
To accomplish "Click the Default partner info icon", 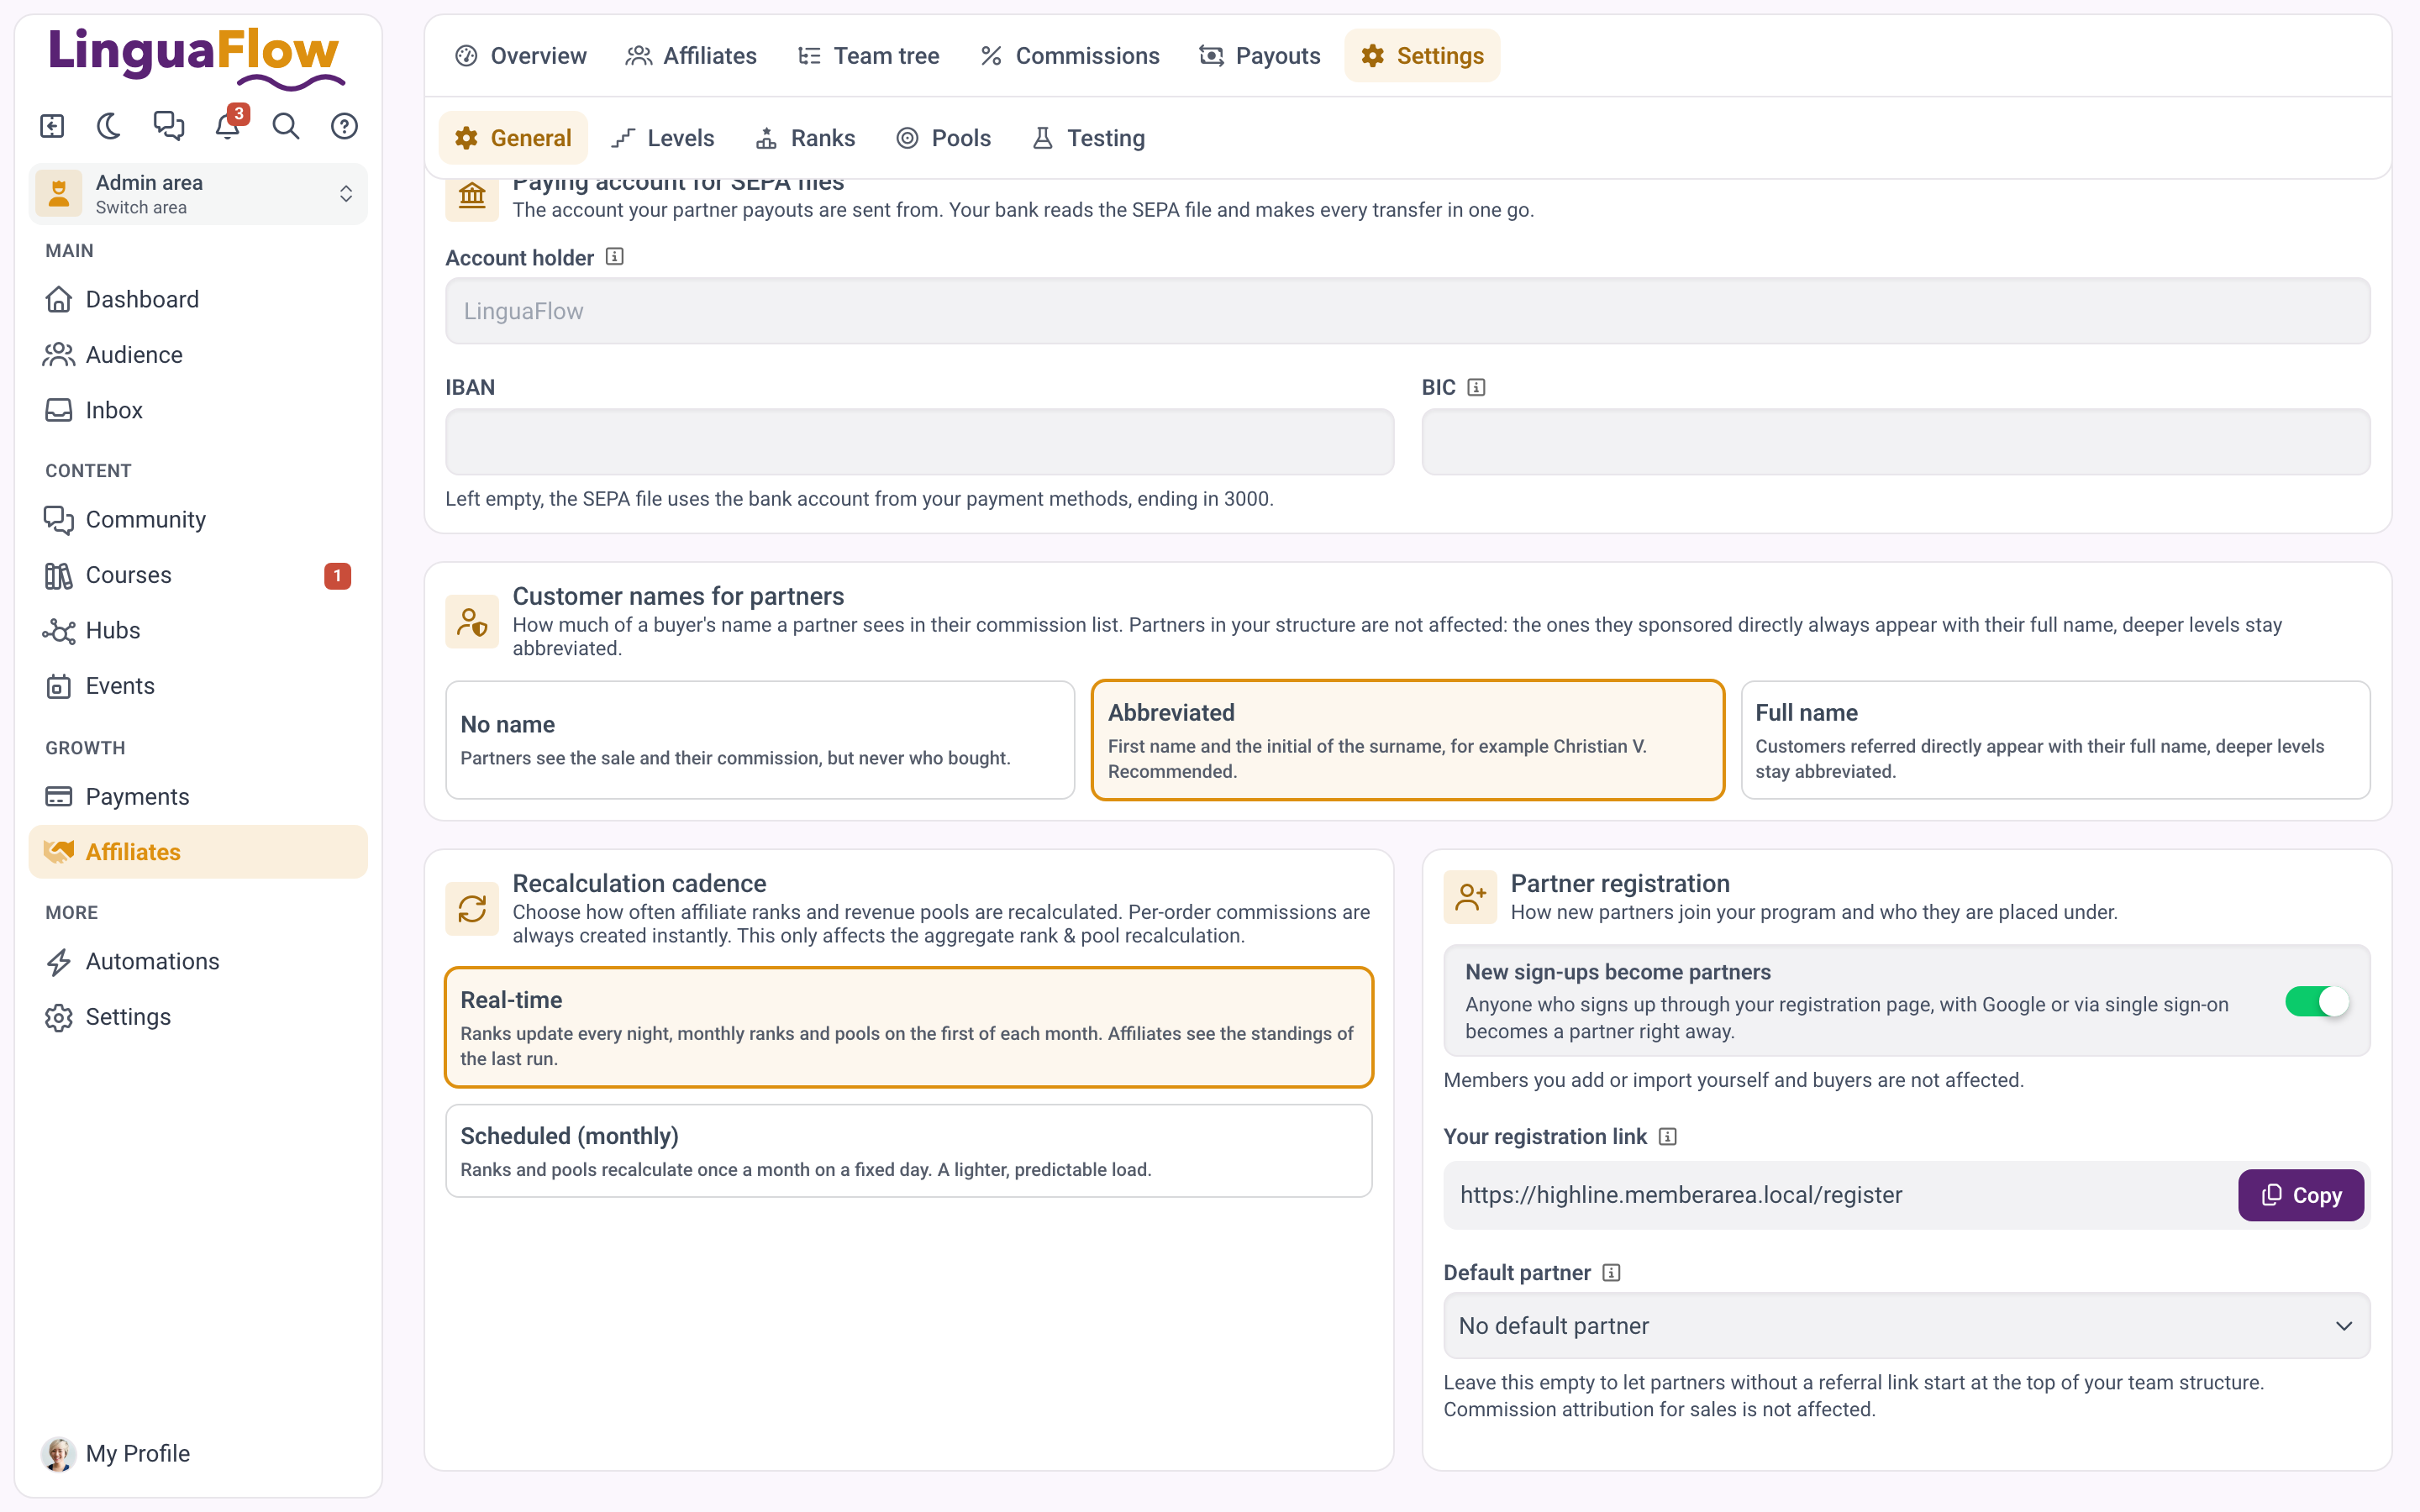I will tap(1611, 1272).
